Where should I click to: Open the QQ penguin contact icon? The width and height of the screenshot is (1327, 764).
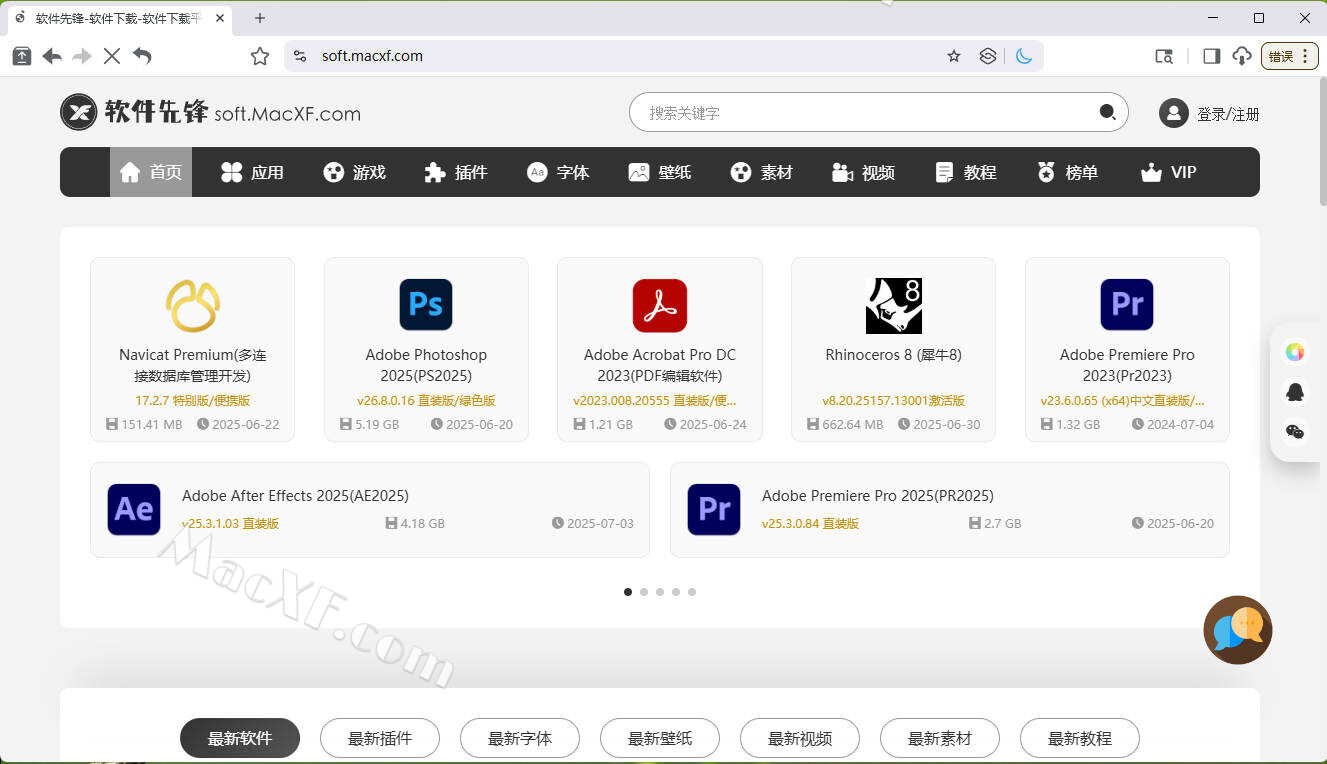pyautogui.click(x=1295, y=392)
